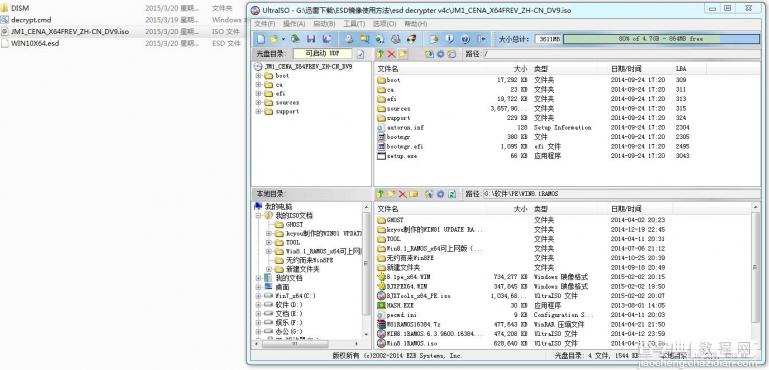Expand the boot folder in image tree
Image resolution: width=769 pixels, height=370 pixels.
point(258,76)
